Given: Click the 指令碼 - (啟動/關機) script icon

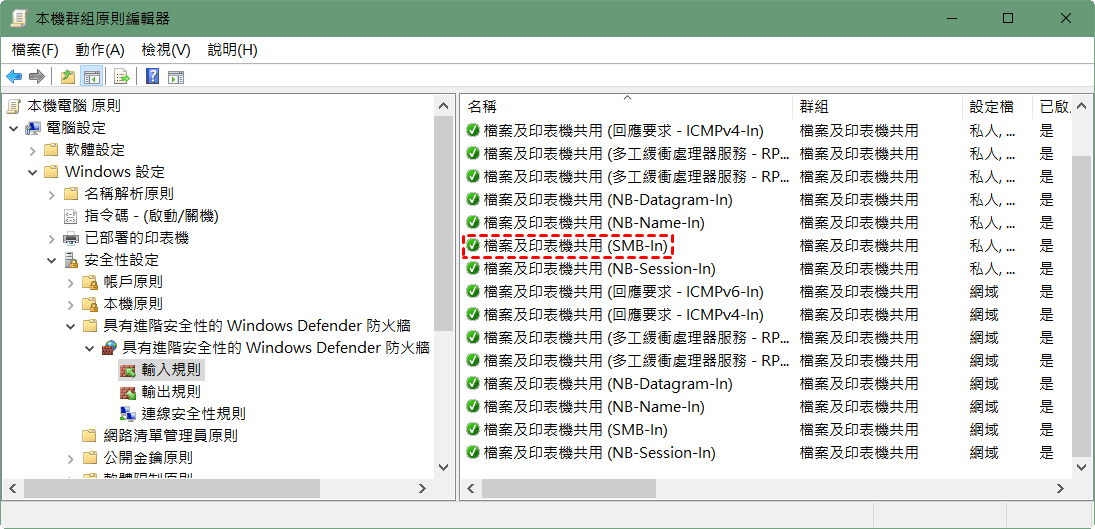Looking at the screenshot, I should point(71,216).
